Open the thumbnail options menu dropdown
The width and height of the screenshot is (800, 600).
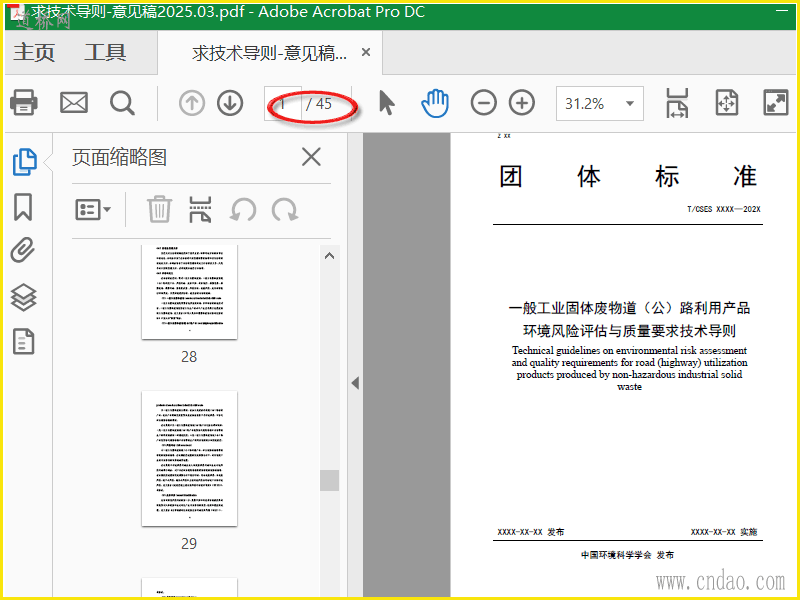[x=93, y=209]
